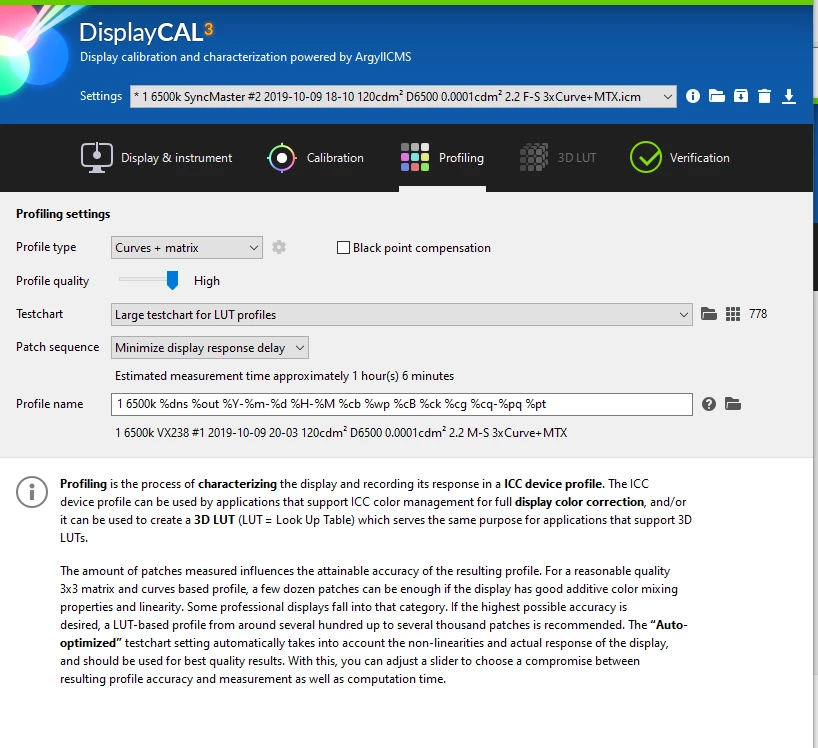Click the resolved profile name preview text

point(341,432)
